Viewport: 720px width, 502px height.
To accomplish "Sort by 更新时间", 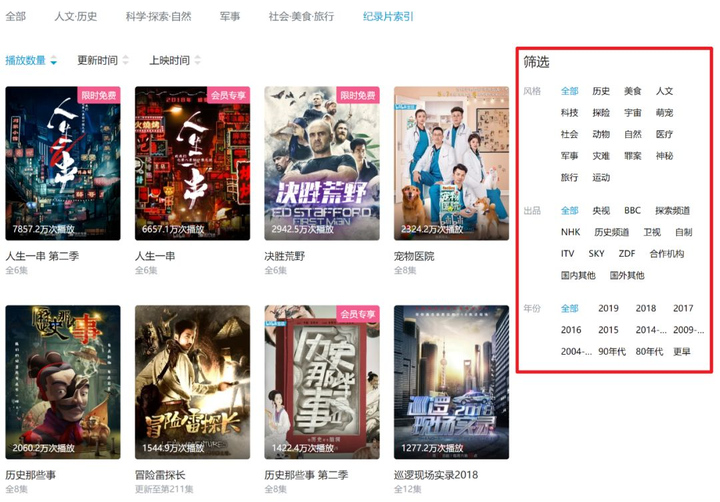I will [103, 60].
